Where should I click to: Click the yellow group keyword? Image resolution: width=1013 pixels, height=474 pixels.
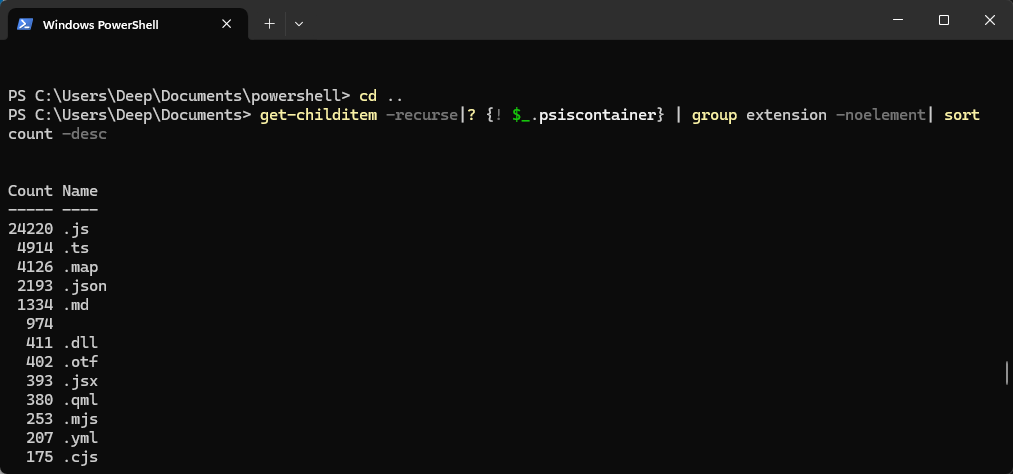[714, 115]
